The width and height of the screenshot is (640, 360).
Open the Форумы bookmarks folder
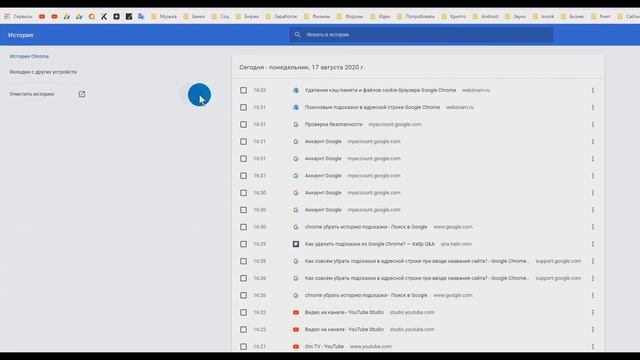(x=350, y=16)
